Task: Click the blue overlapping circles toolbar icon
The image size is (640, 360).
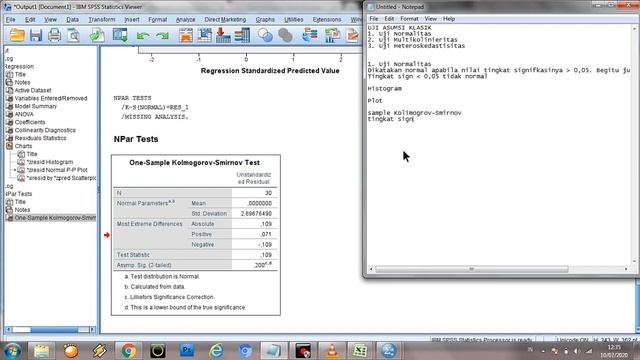Action: coord(265,36)
